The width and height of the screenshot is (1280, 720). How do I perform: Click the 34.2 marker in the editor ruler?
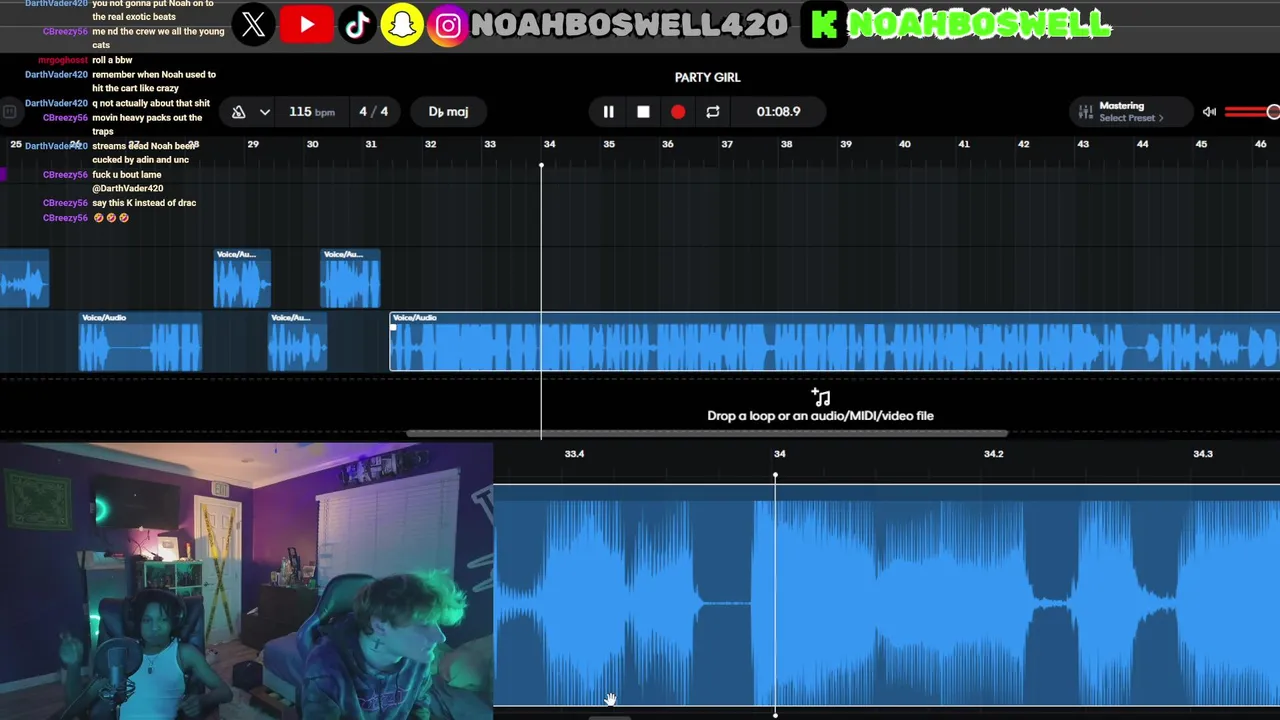993,454
